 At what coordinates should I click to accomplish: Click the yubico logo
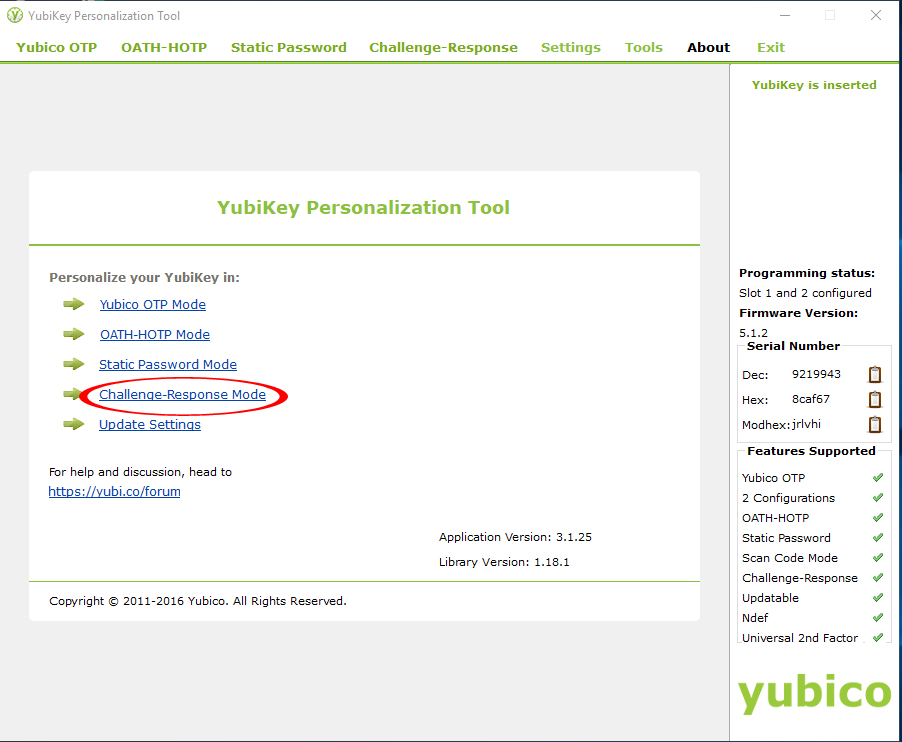(815, 693)
